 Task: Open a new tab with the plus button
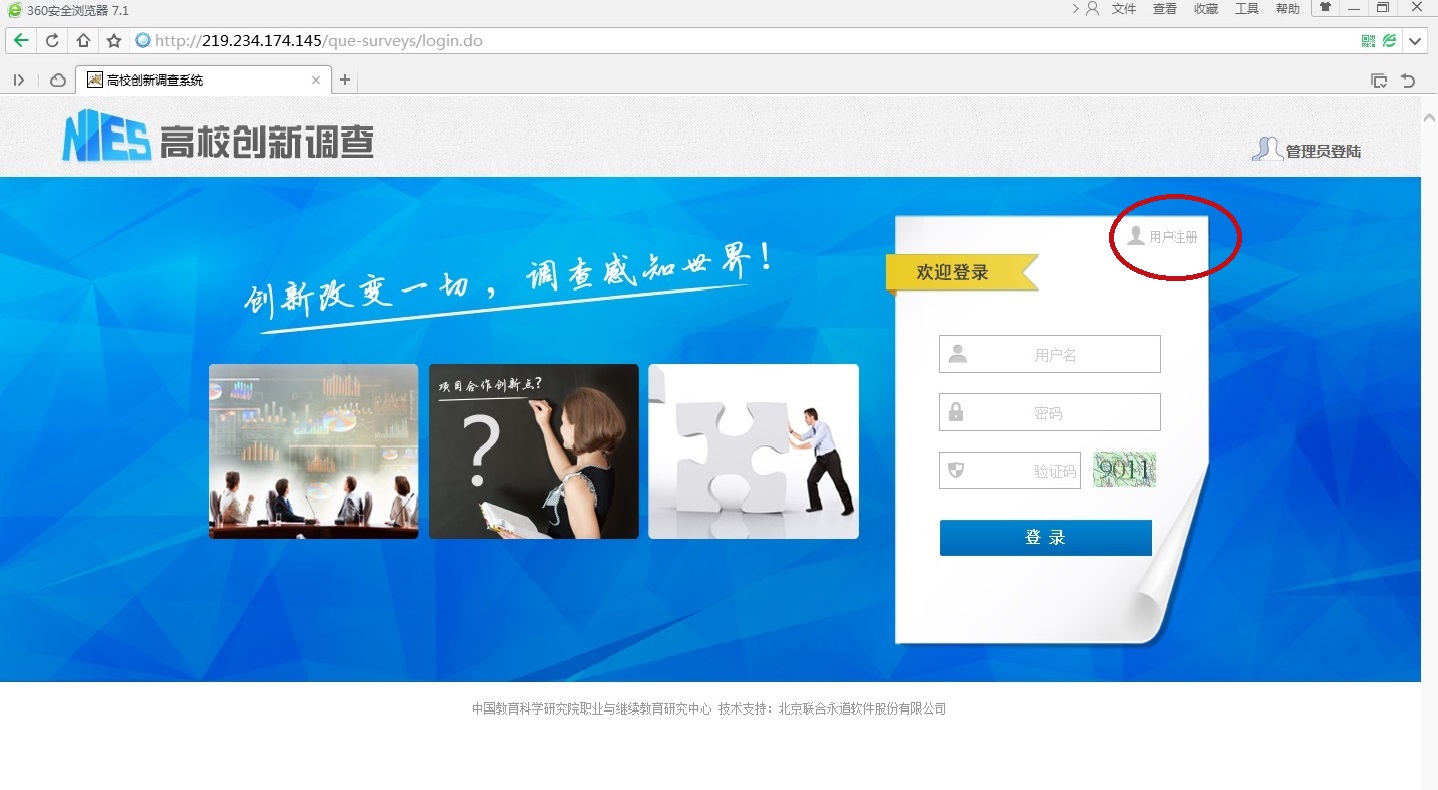pos(344,79)
